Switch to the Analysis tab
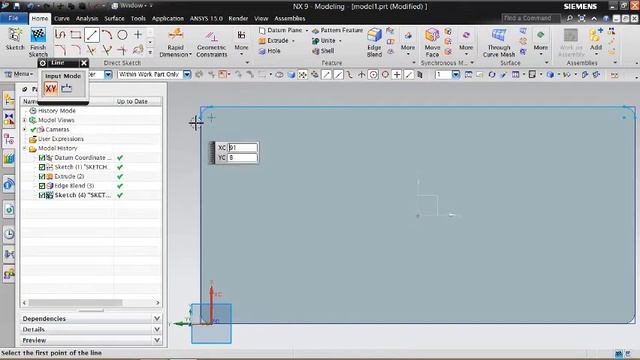 87,18
